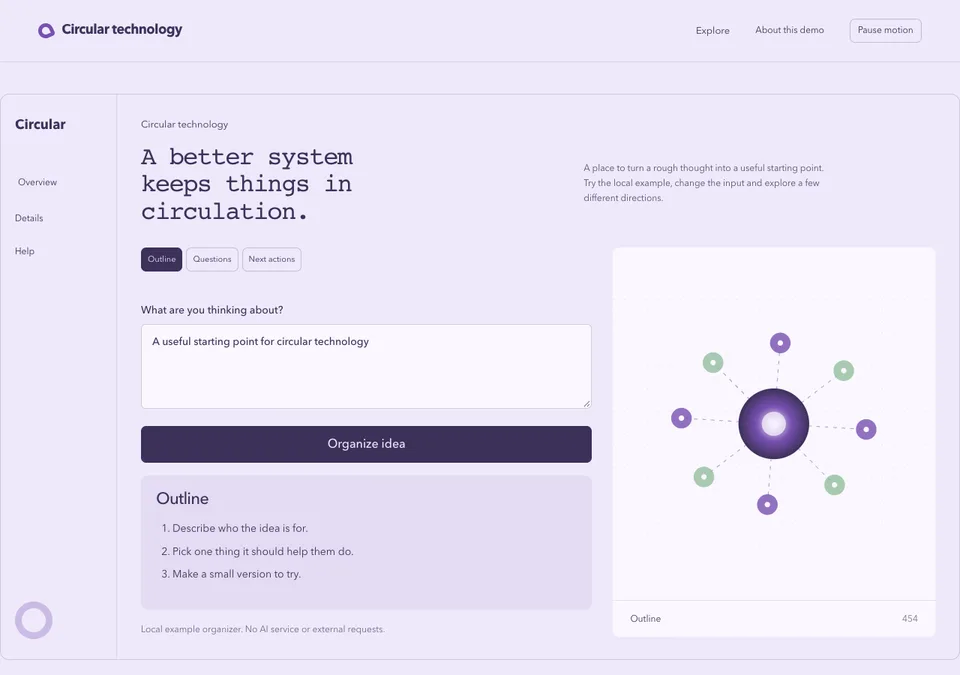Click the idea text input area

point(366,366)
